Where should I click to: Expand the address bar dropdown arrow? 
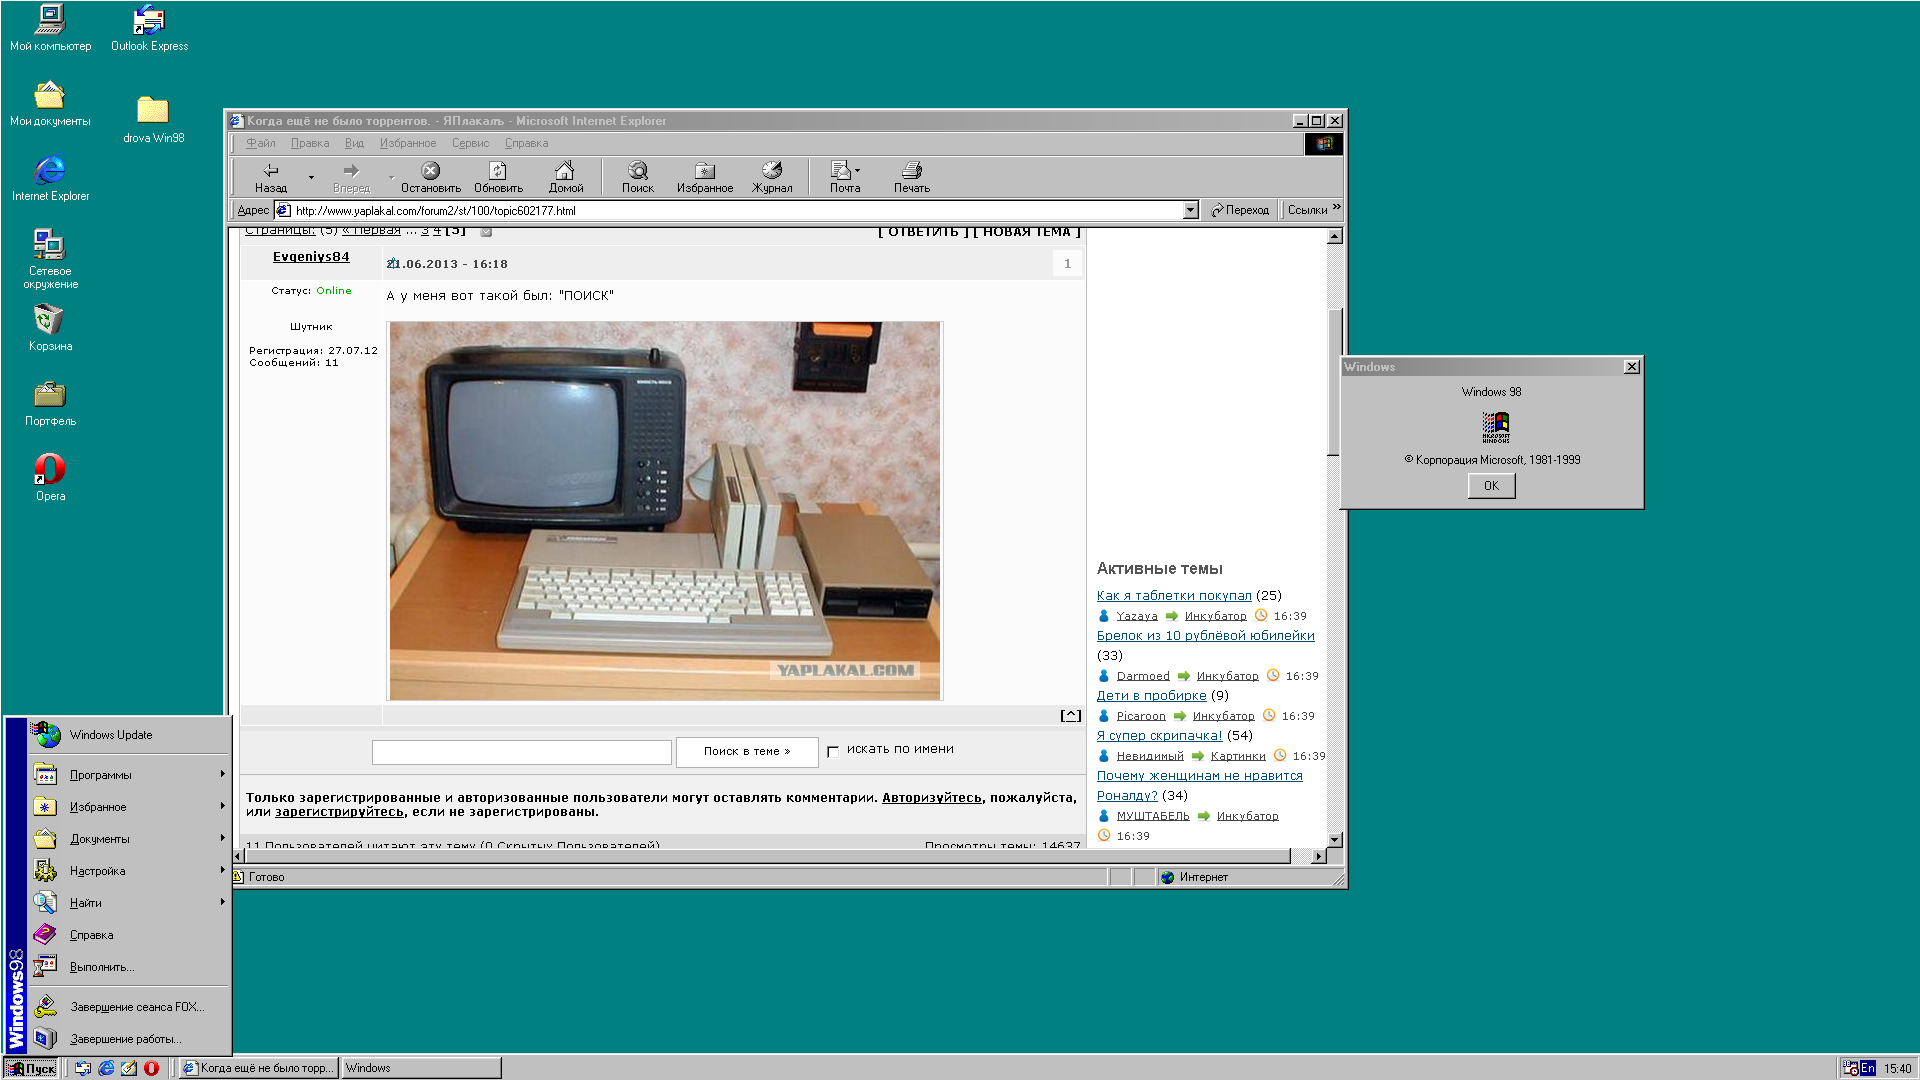coord(1190,210)
